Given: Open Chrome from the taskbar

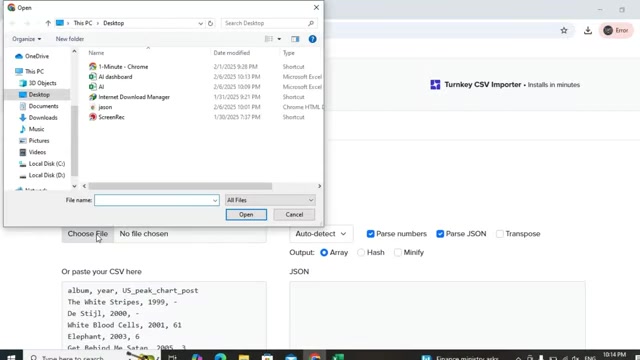Looking at the screenshot, I should tap(315, 356).
